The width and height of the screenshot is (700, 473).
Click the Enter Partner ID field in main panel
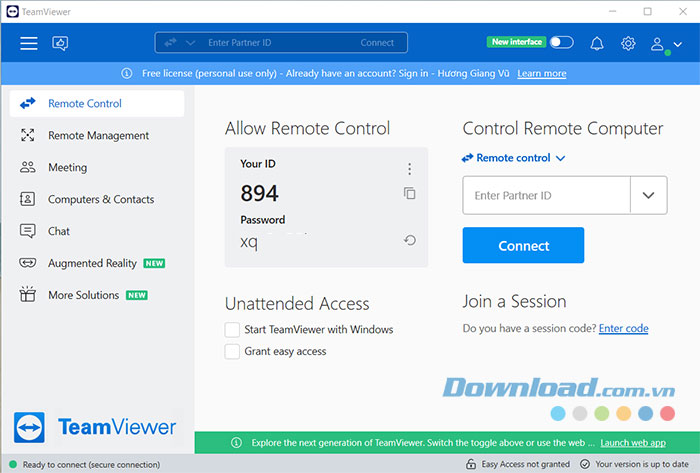546,196
